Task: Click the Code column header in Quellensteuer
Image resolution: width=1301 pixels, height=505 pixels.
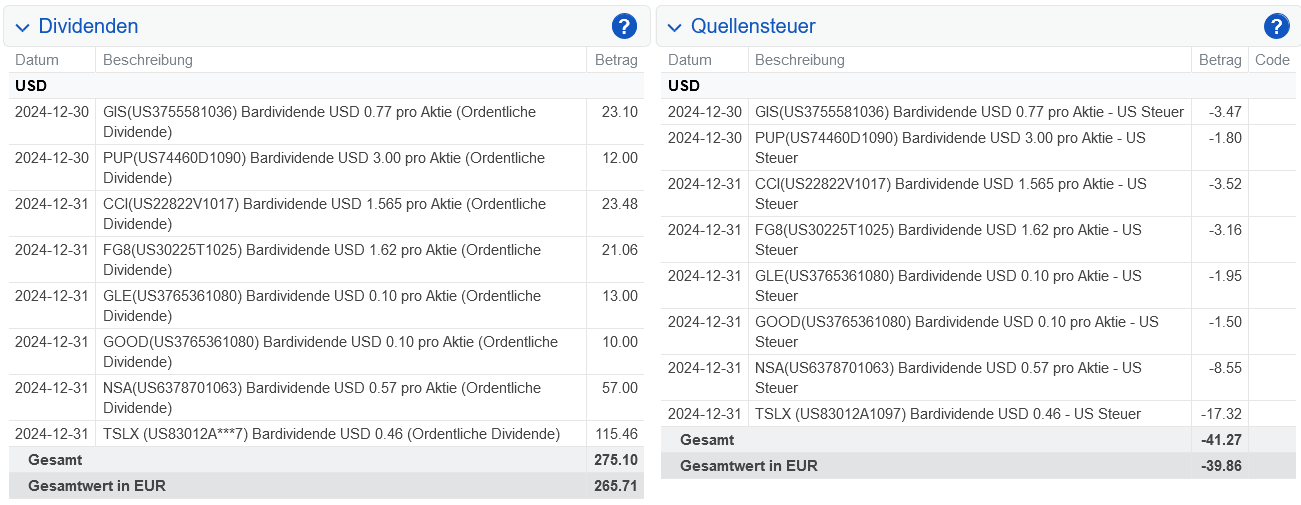Action: pyautogui.click(x=1272, y=60)
